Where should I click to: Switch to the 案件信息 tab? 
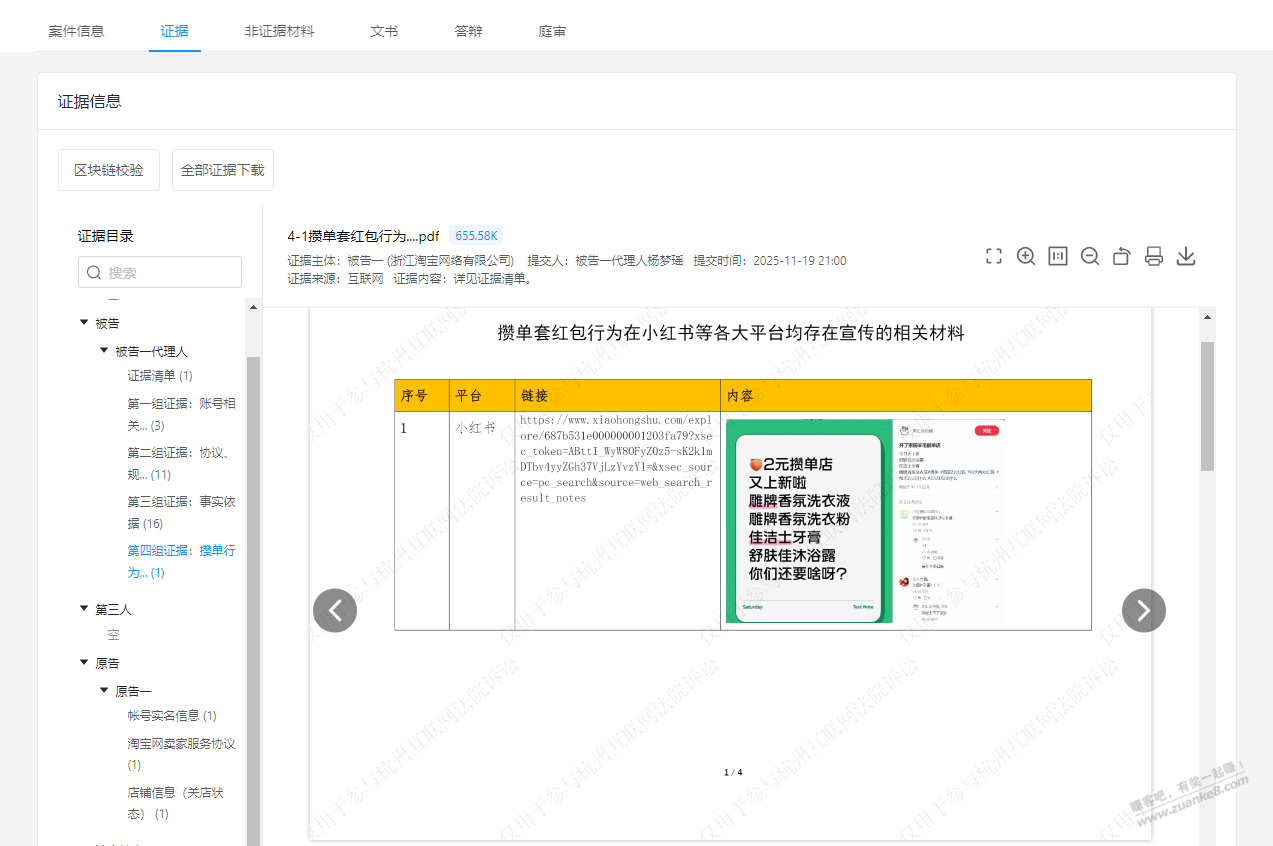coord(76,31)
